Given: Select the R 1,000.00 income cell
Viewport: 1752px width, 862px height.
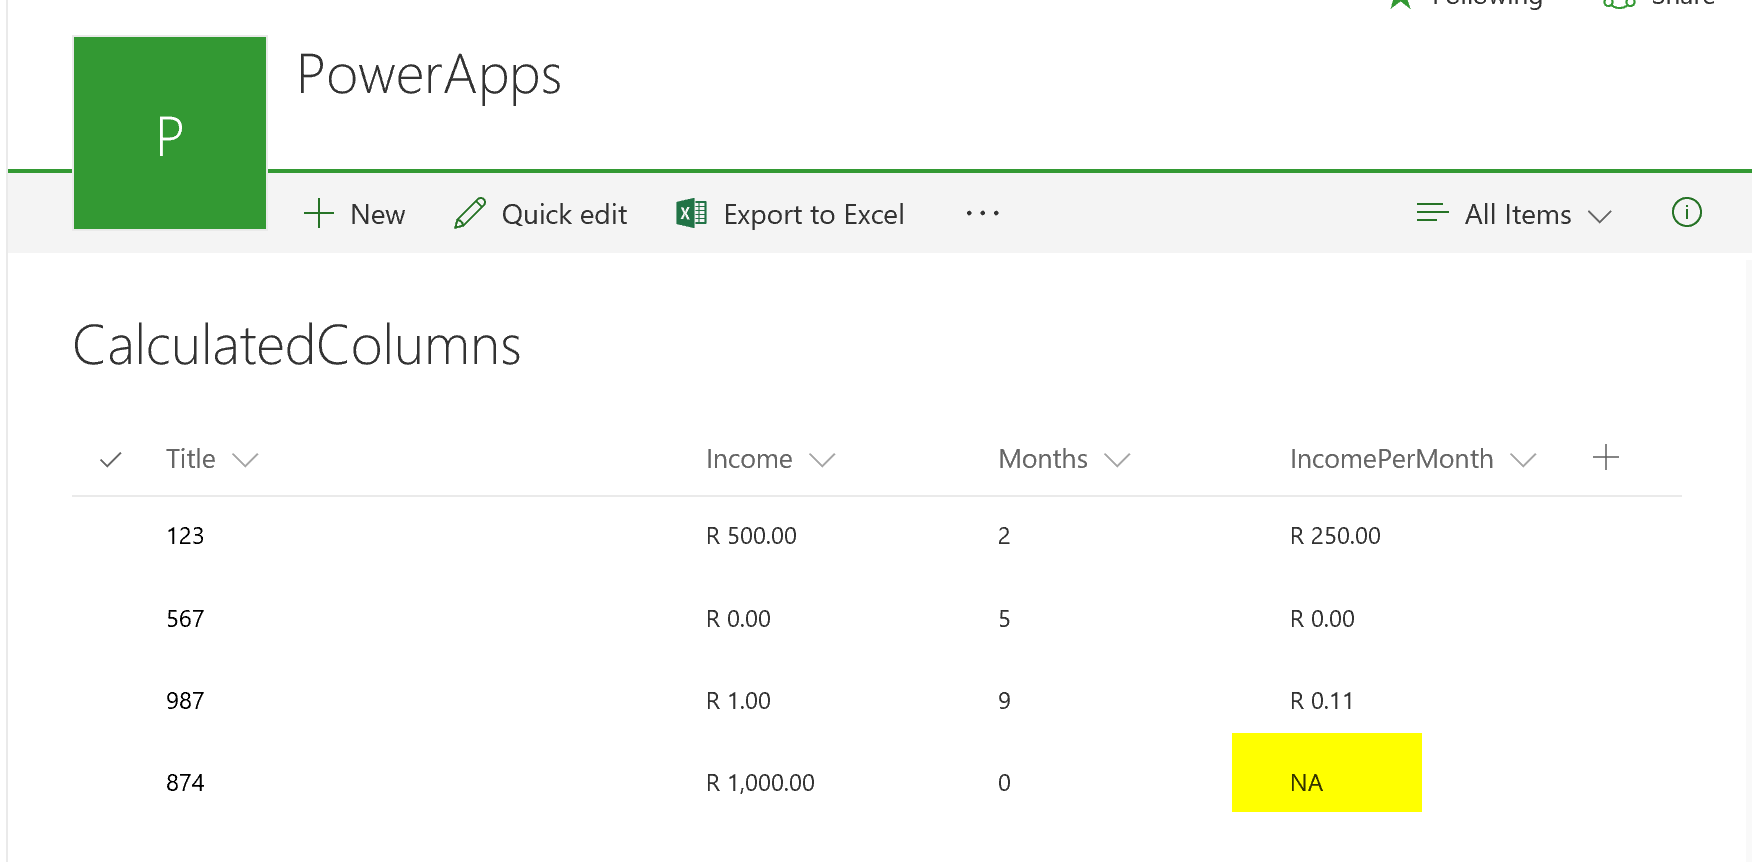Looking at the screenshot, I should (760, 783).
